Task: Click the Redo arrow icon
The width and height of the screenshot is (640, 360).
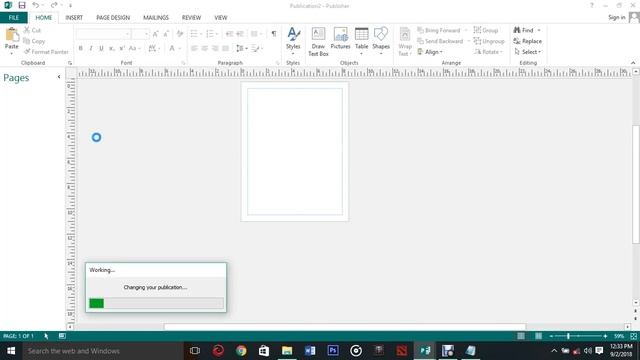Action: click(54, 5)
